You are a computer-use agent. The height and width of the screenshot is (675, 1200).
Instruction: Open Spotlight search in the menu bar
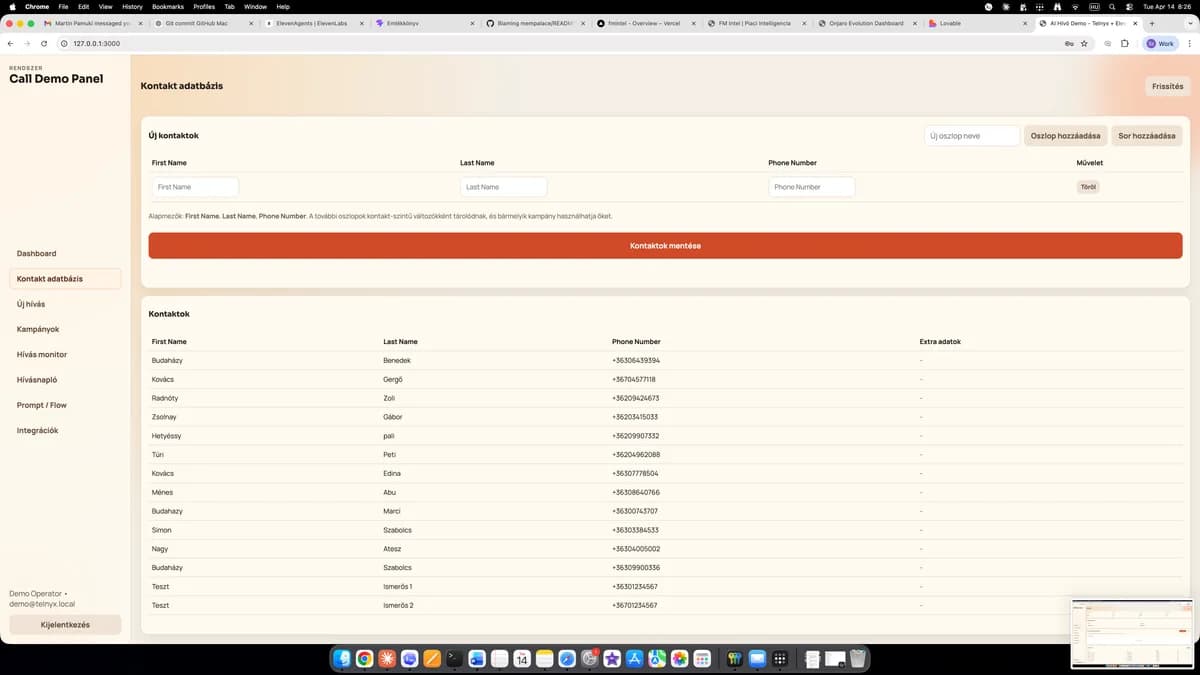(1112, 7)
